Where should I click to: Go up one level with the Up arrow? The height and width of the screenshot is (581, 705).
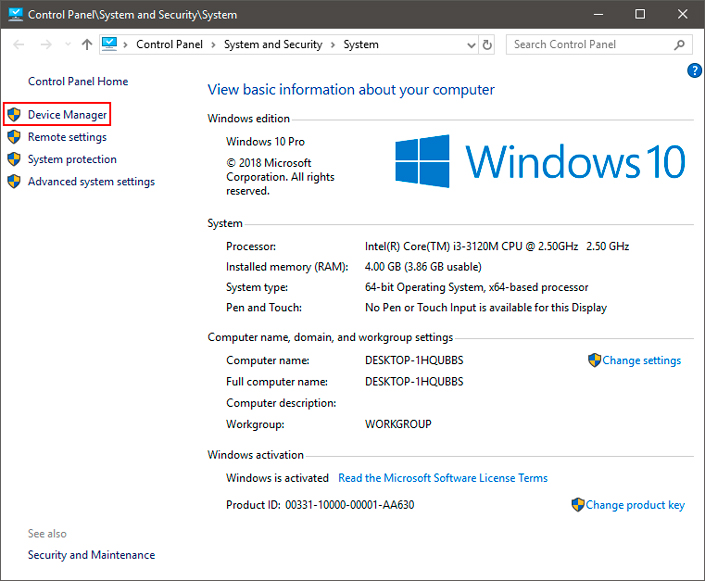pyautogui.click(x=87, y=45)
